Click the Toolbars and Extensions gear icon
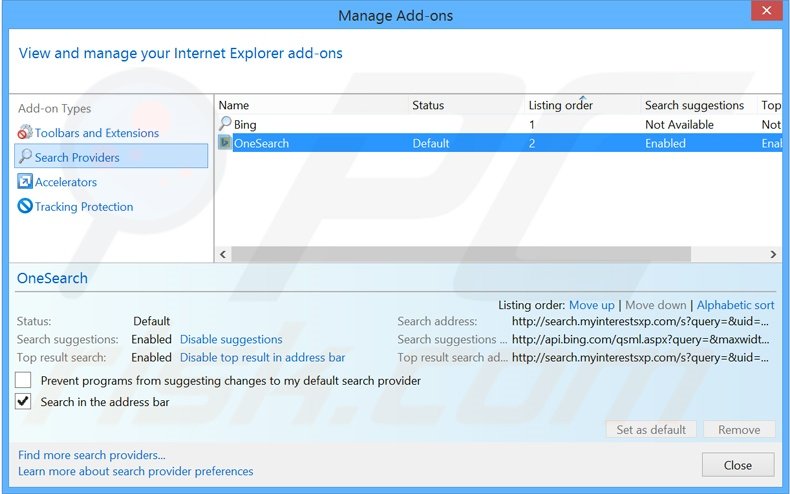The image size is (790, 494). [x=25, y=133]
